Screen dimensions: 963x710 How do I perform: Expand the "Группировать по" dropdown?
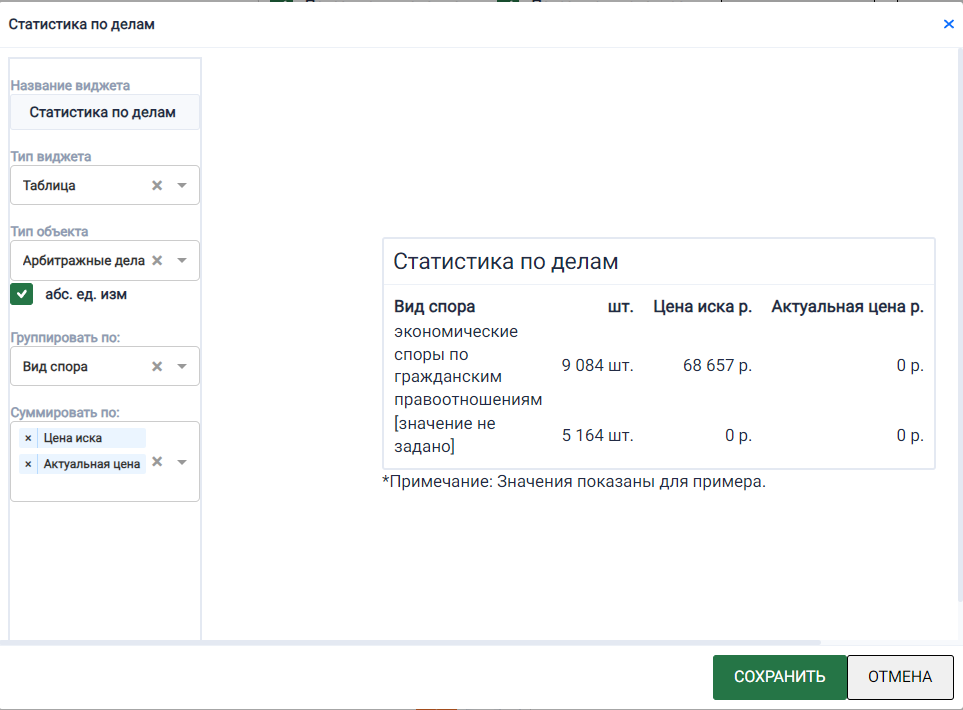tap(182, 366)
